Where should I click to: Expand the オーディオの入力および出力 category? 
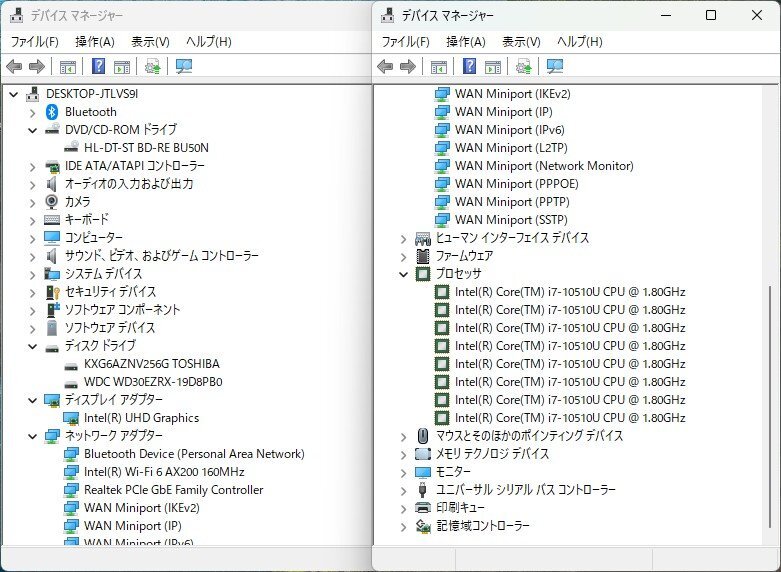pyautogui.click(x=33, y=185)
